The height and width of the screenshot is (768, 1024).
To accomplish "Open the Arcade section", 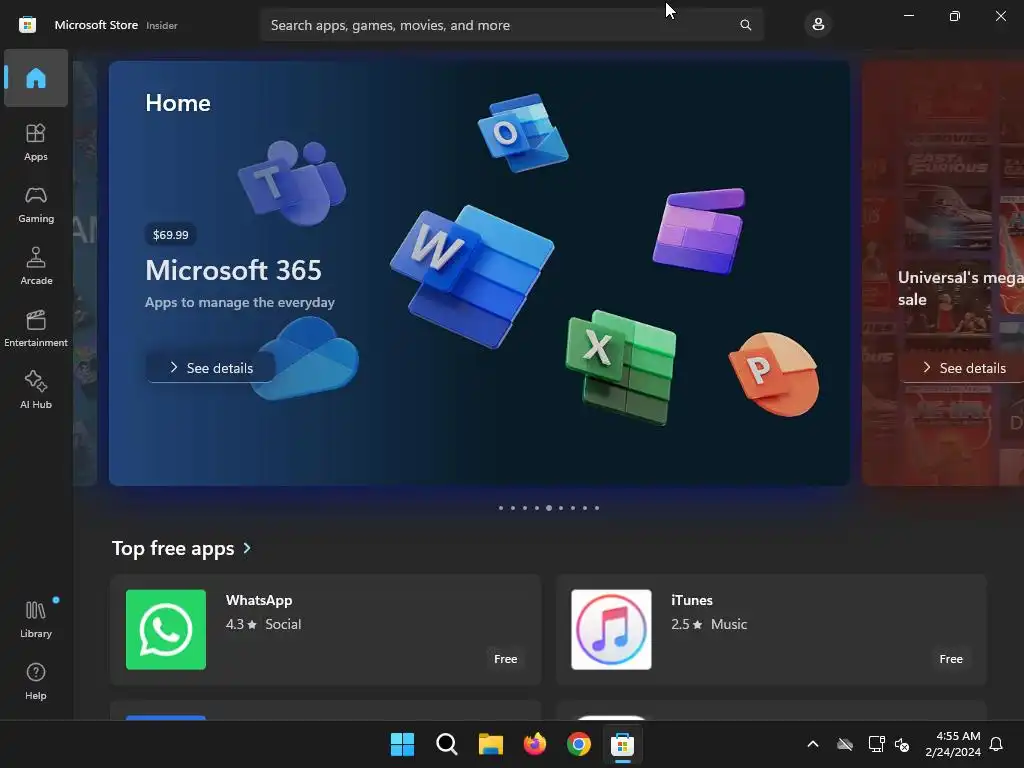I will click(36, 266).
